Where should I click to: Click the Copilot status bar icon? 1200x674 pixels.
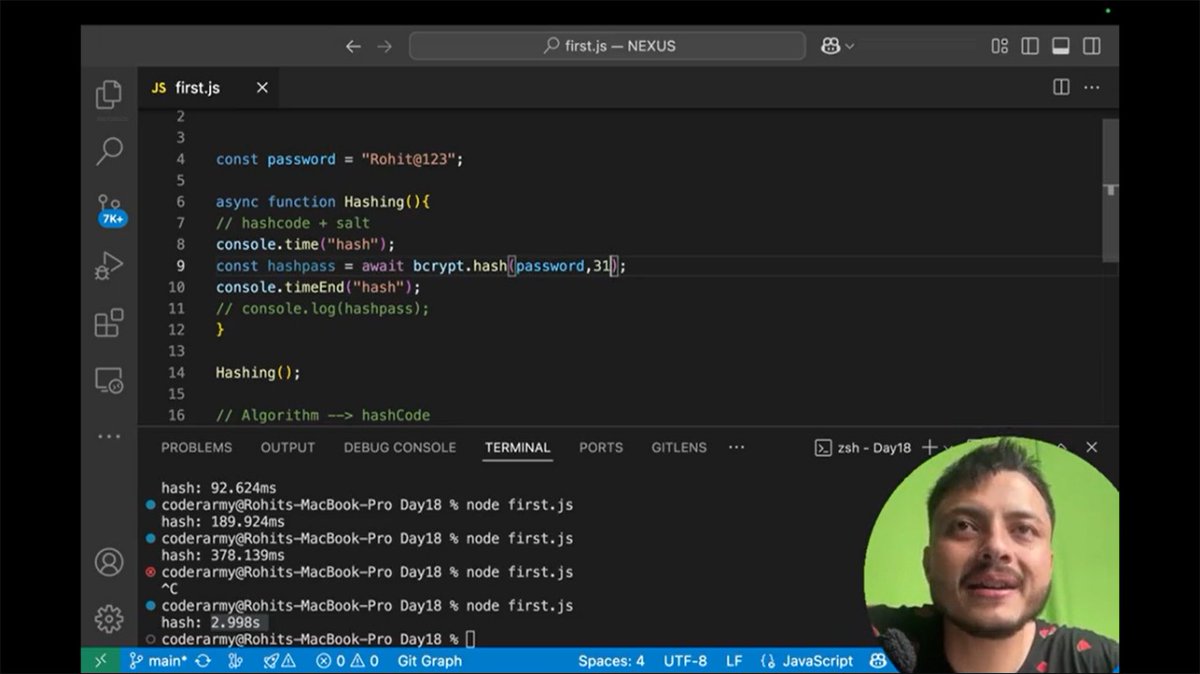point(878,661)
